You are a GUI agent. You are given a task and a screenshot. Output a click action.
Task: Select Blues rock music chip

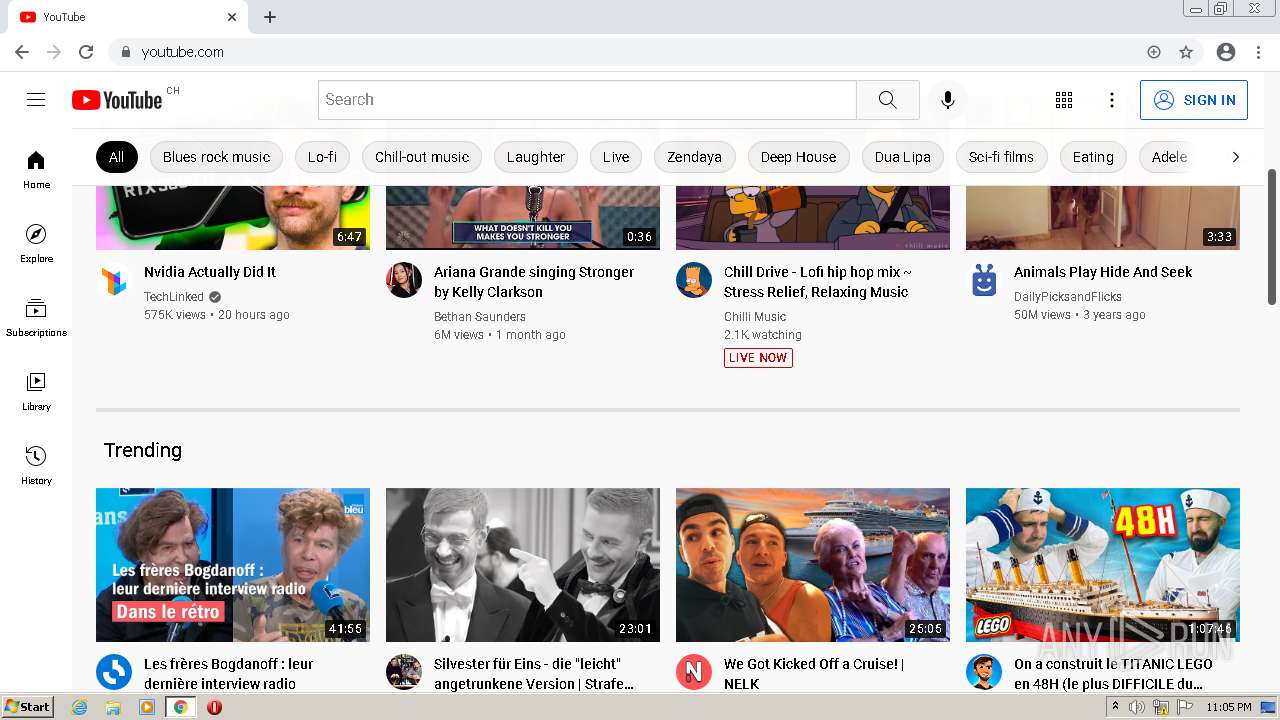217,157
